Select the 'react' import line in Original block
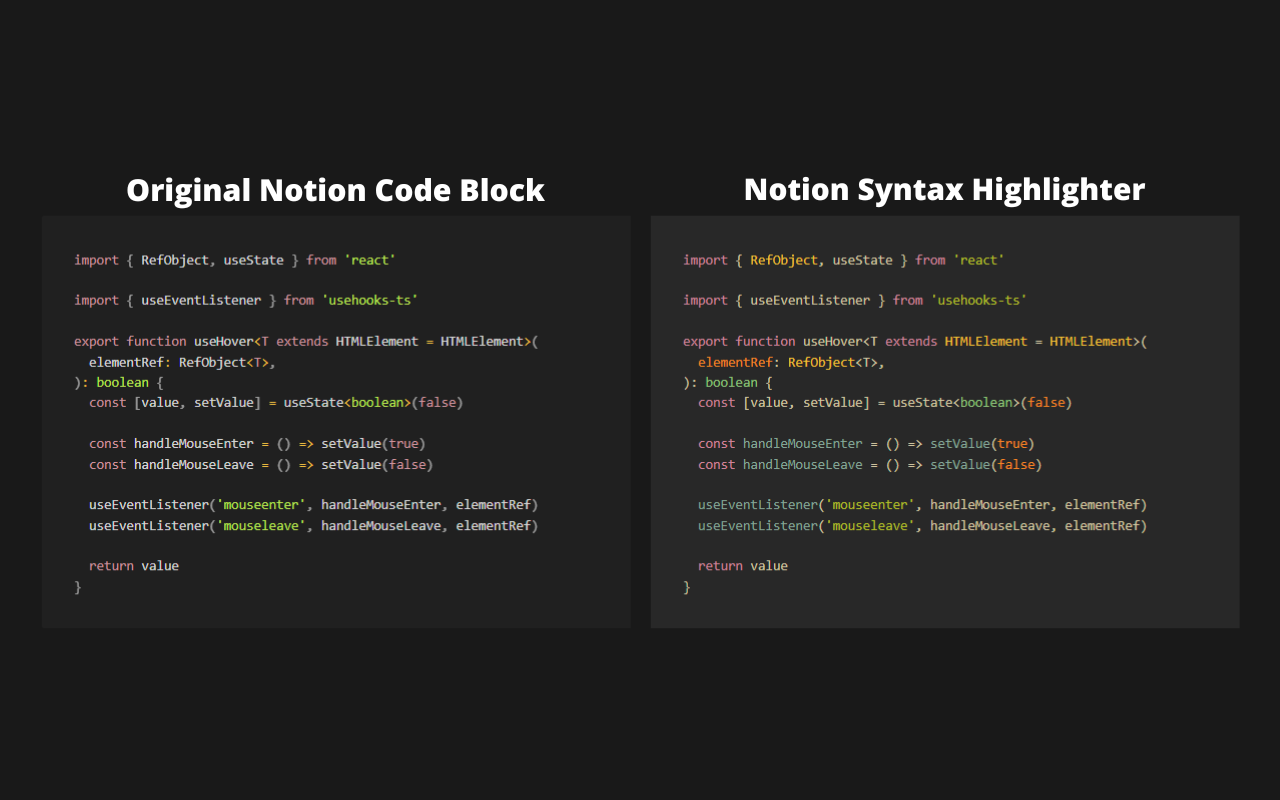The height and width of the screenshot is (800, 1280). tap(235, 260)
